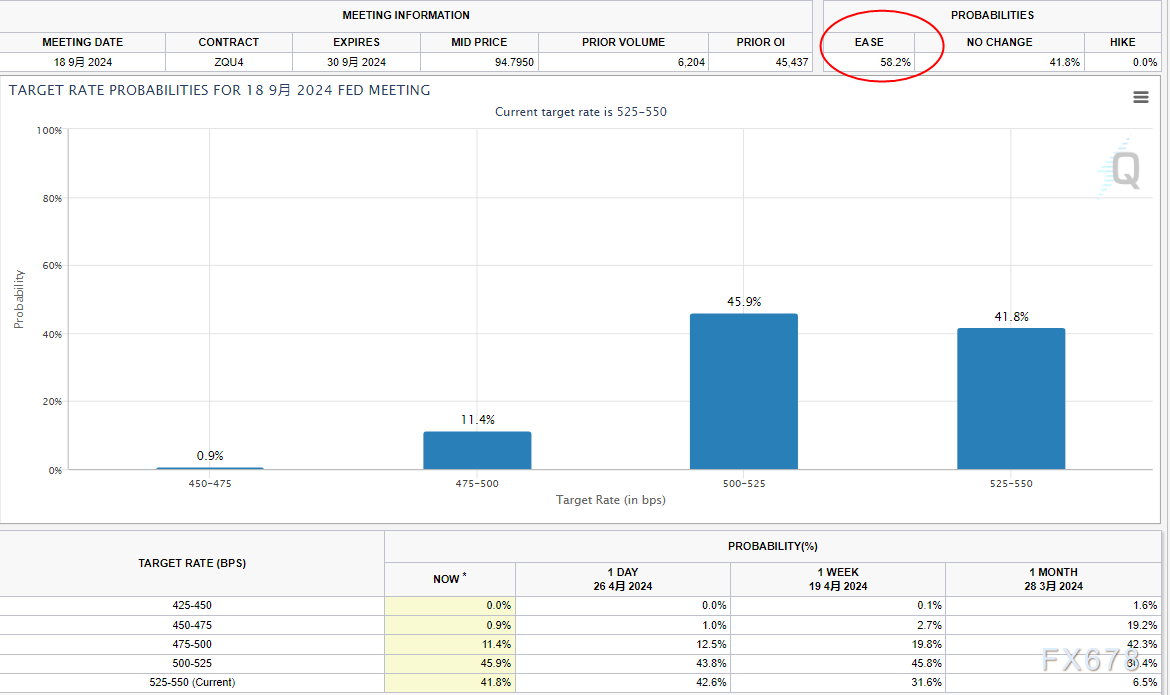Click the small 450-475 bar
Screen dimensions: 1170x695
coord(210,468)
